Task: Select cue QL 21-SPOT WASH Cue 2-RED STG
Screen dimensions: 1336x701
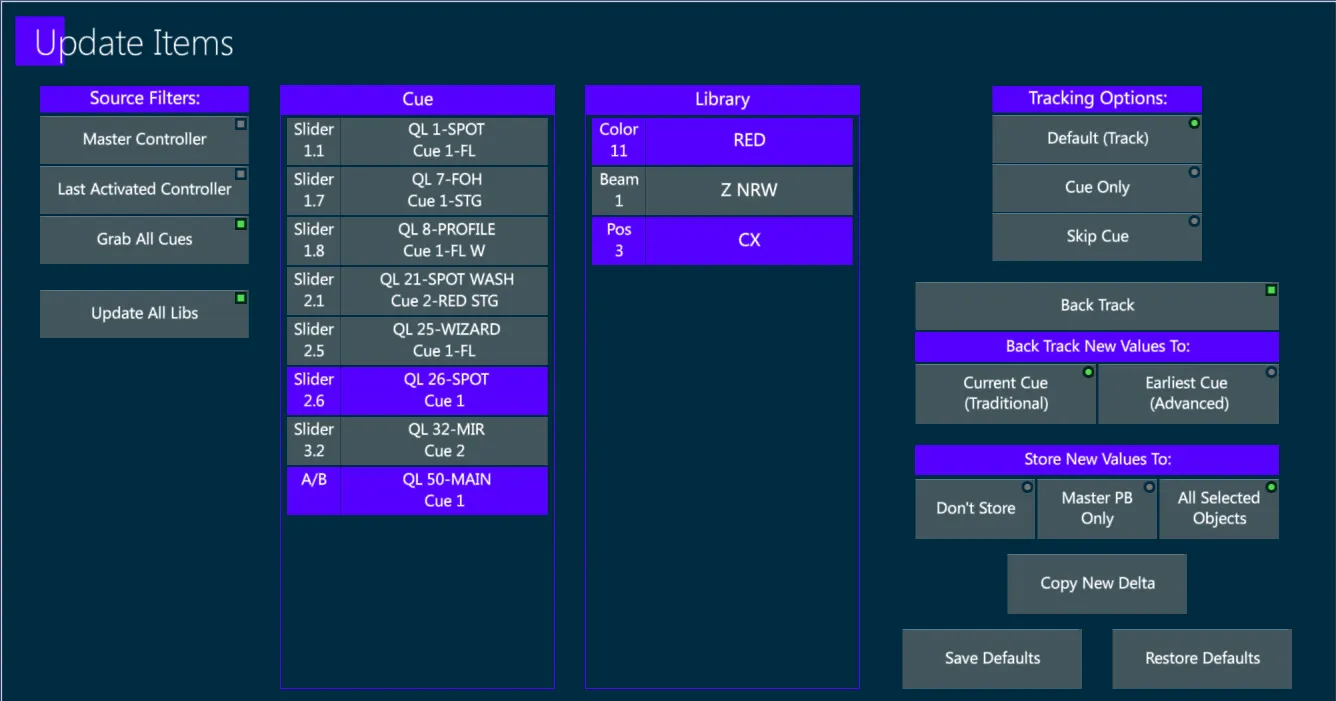Action: 444,291
